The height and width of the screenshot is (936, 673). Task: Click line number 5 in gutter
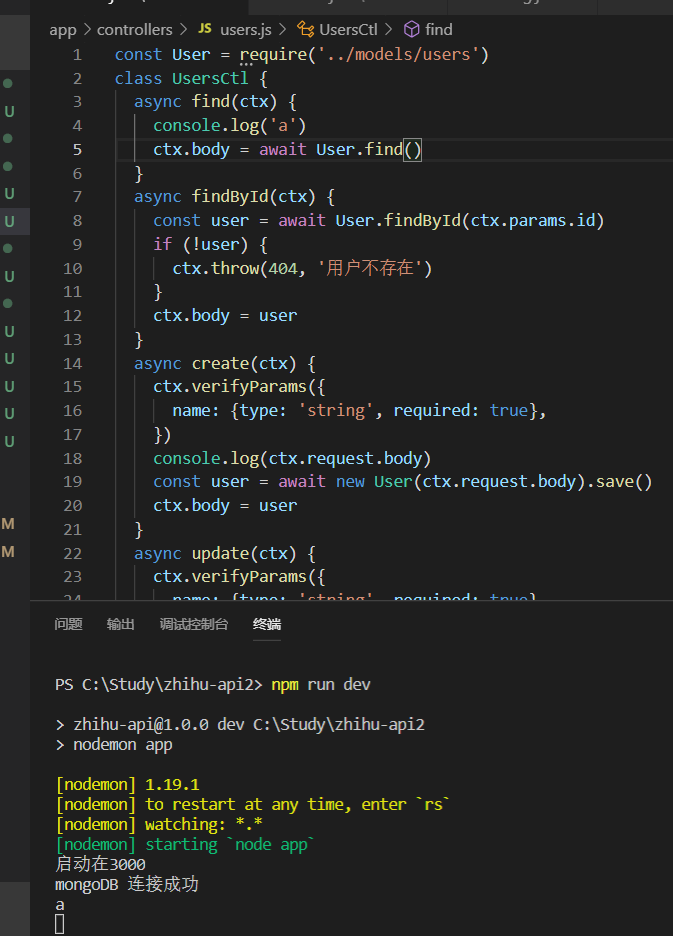[77, 149]
